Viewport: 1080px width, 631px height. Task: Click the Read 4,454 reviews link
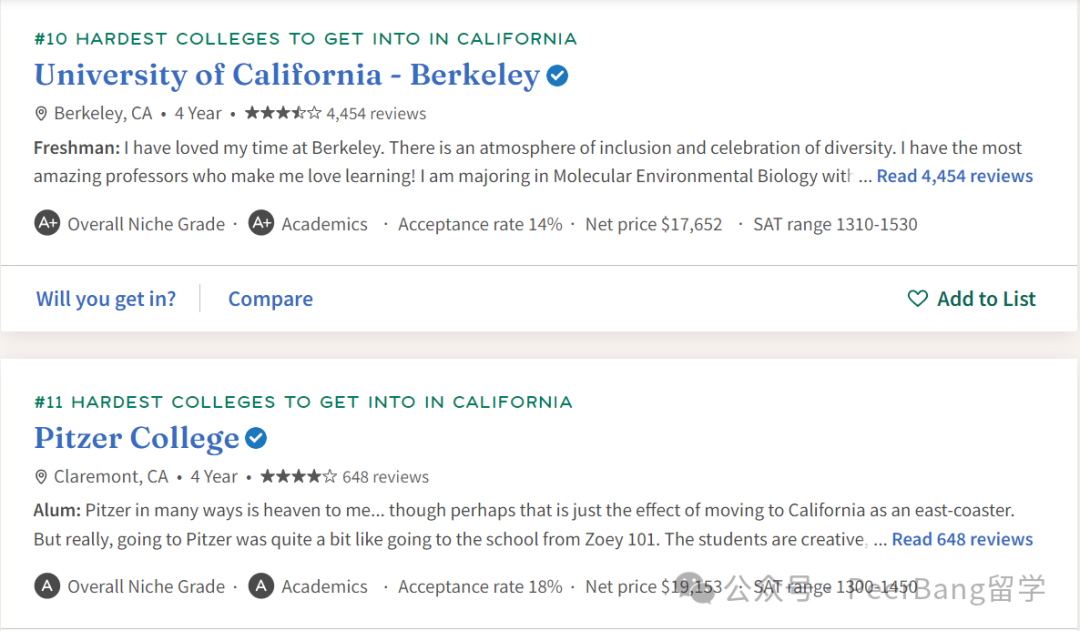pos(955,176)
